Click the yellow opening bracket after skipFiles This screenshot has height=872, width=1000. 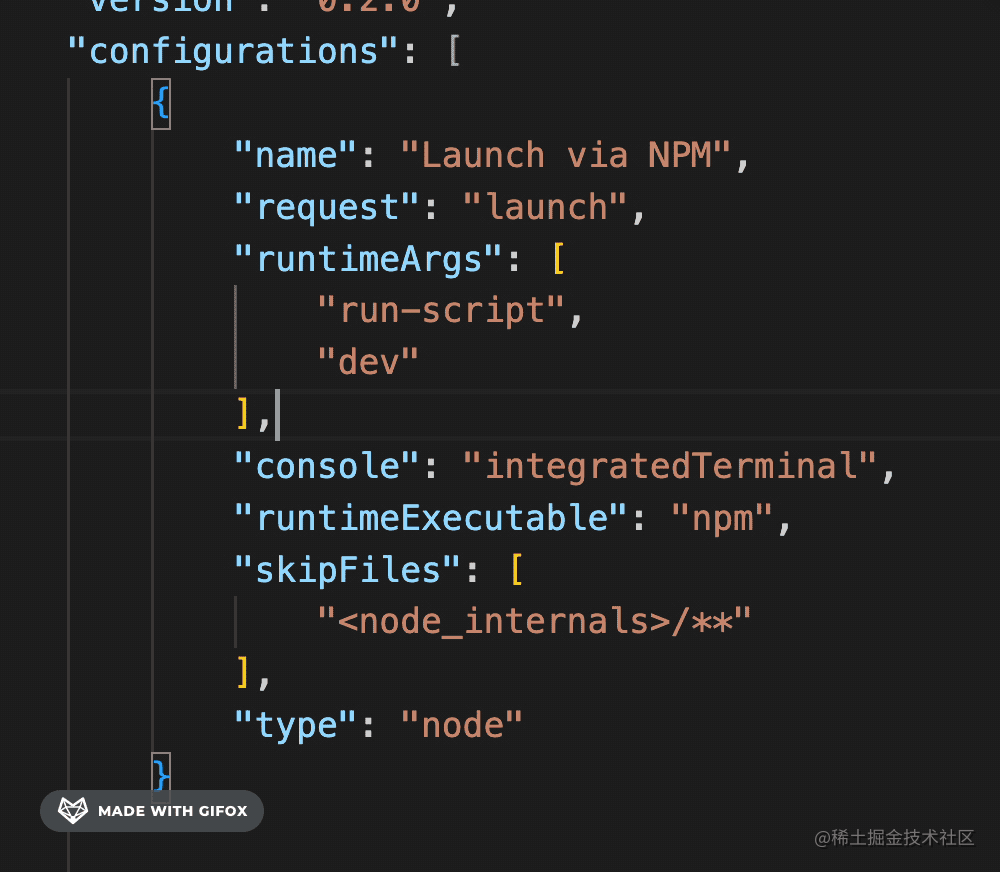[x=517, y=570]
